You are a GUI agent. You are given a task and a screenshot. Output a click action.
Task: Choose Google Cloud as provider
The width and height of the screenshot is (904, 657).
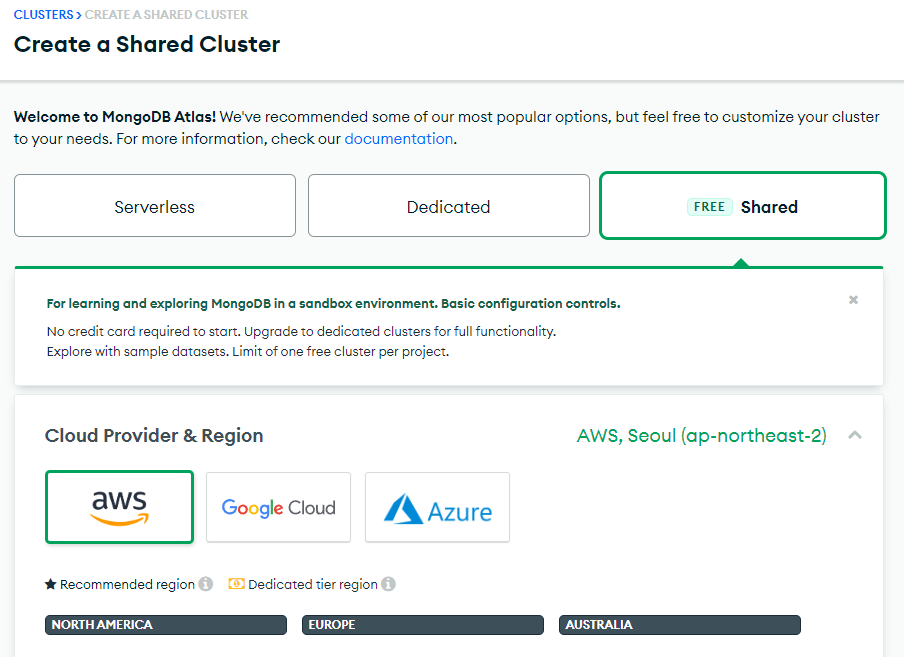[x=278, y=507]
